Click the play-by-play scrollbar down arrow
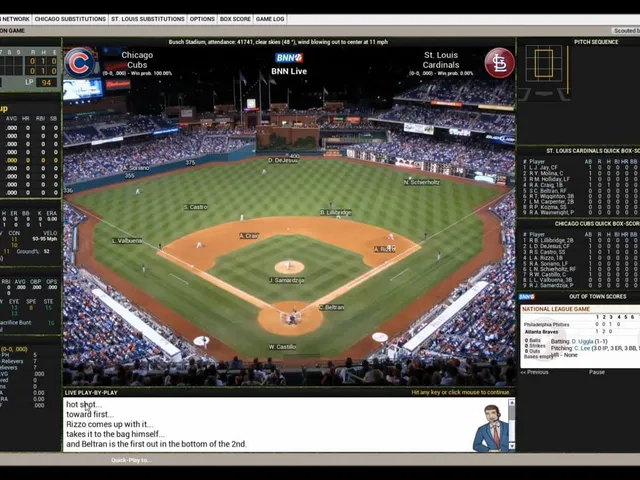The image size is (640, 480). click(x=511, y=446)
